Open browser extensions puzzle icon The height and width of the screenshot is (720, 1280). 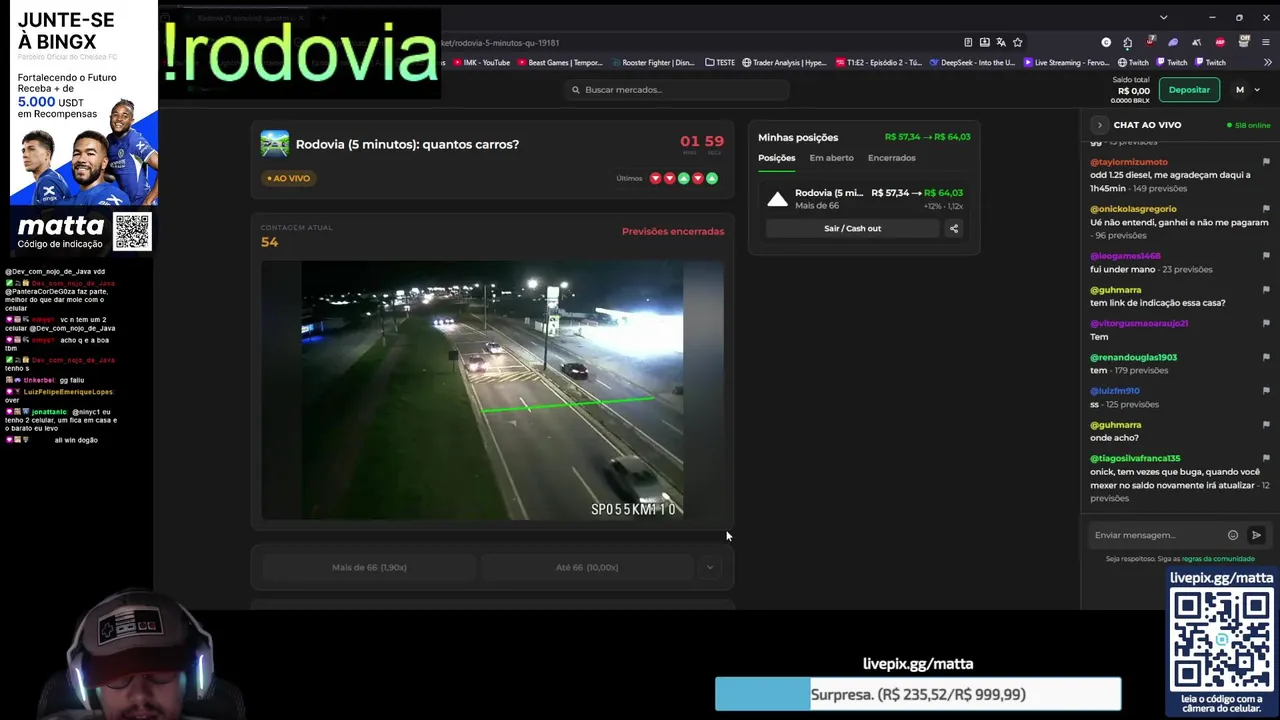coord(1127,43)
